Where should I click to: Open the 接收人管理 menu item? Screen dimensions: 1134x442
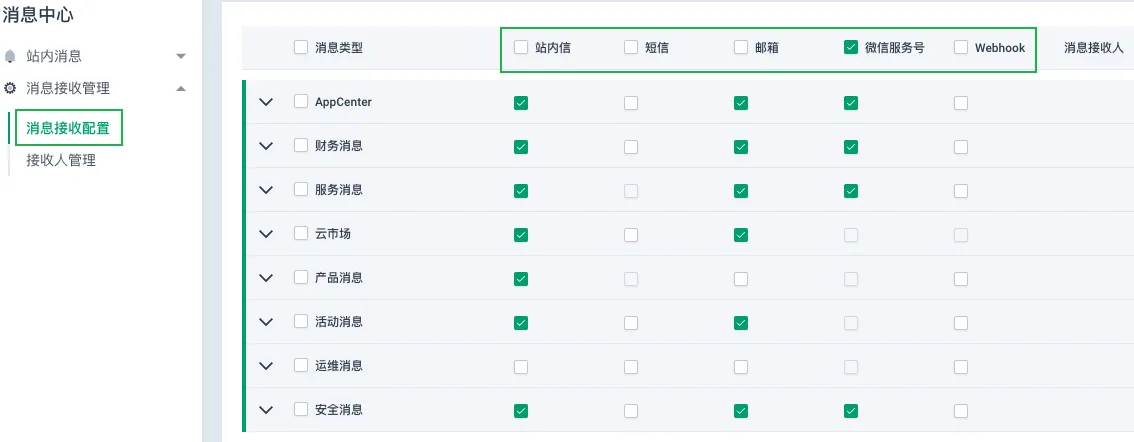61,161
